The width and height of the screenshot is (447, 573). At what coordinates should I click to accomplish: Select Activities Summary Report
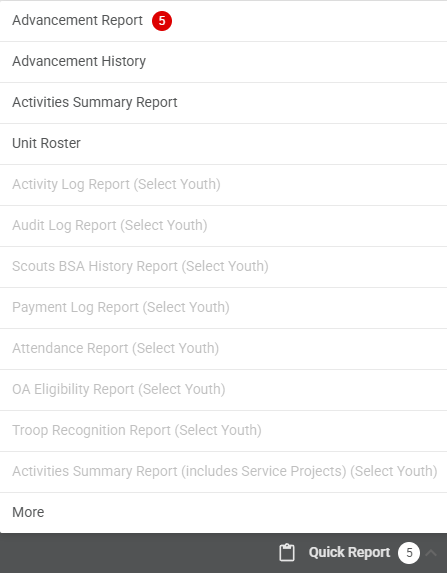coord(223,103)
